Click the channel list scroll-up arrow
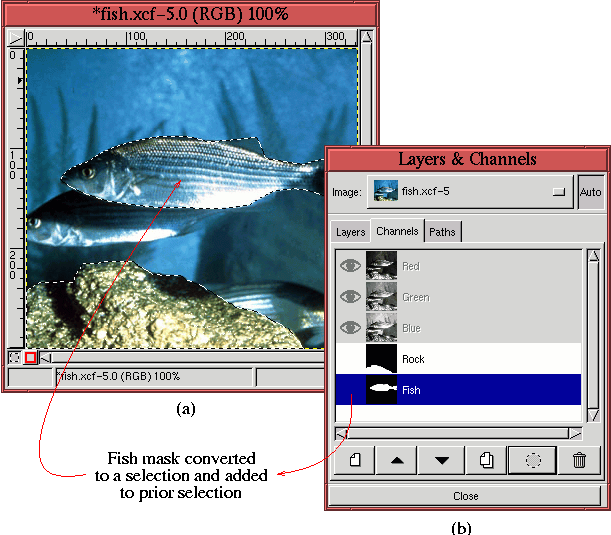The height and width of the screenshot is (535, 611). click(x=592, y=256)
